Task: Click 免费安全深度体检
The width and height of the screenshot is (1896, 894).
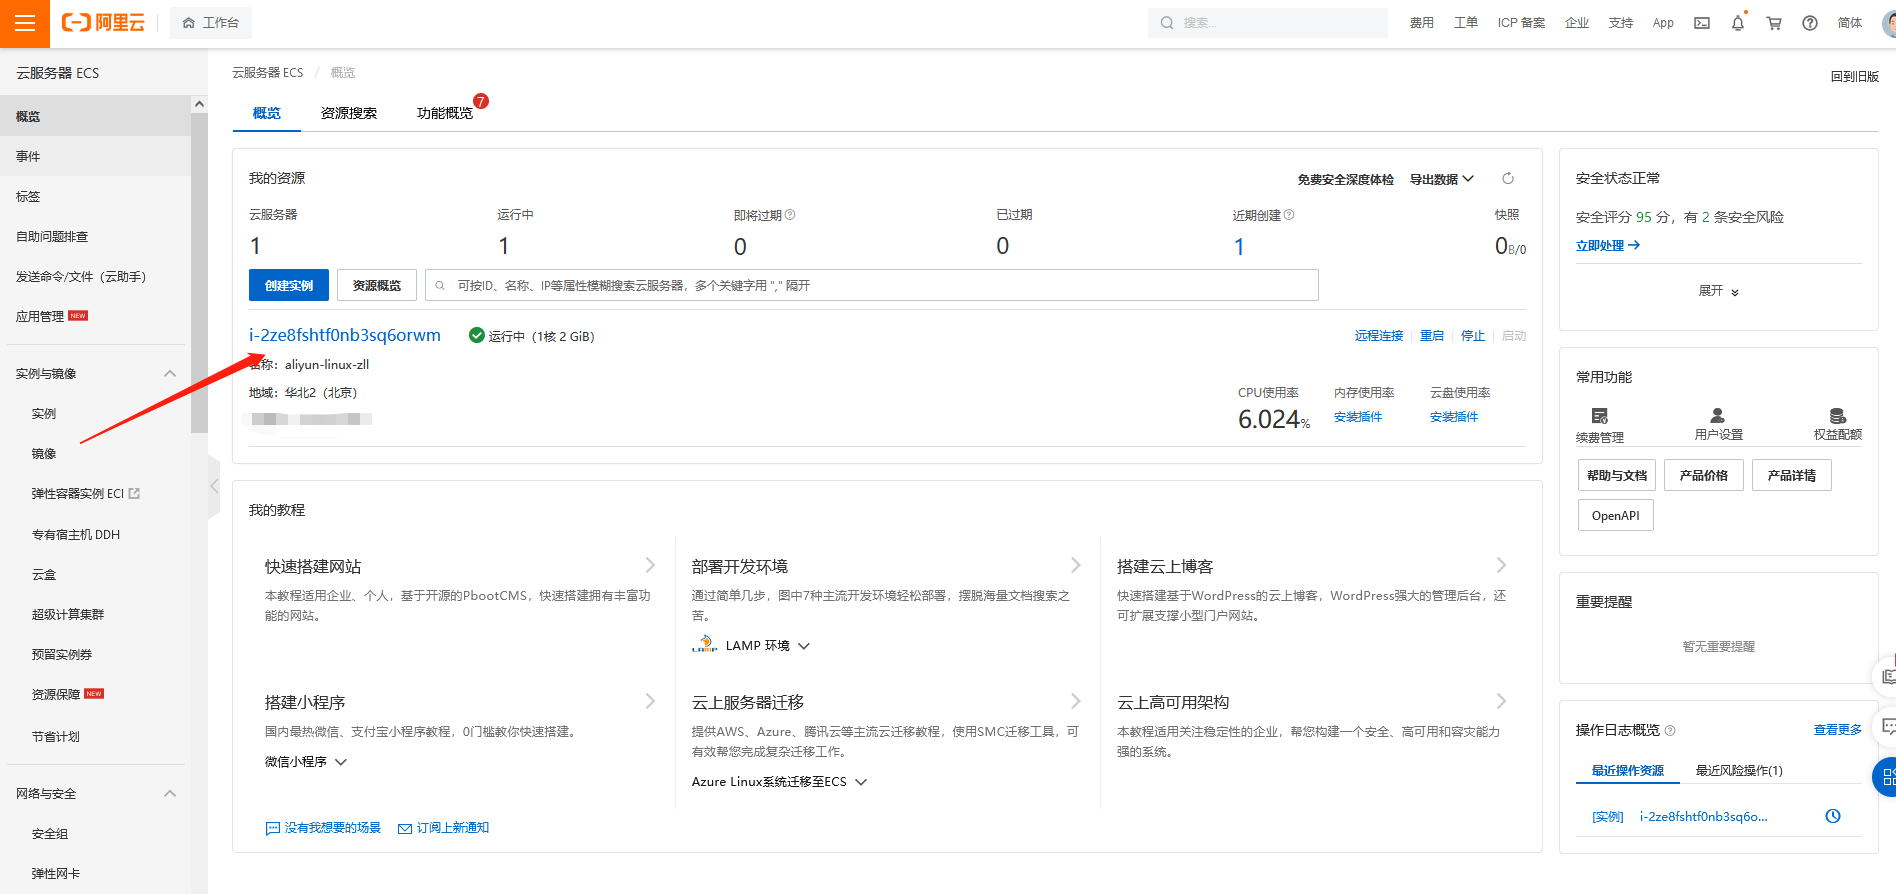Action: click(1345, 179)
